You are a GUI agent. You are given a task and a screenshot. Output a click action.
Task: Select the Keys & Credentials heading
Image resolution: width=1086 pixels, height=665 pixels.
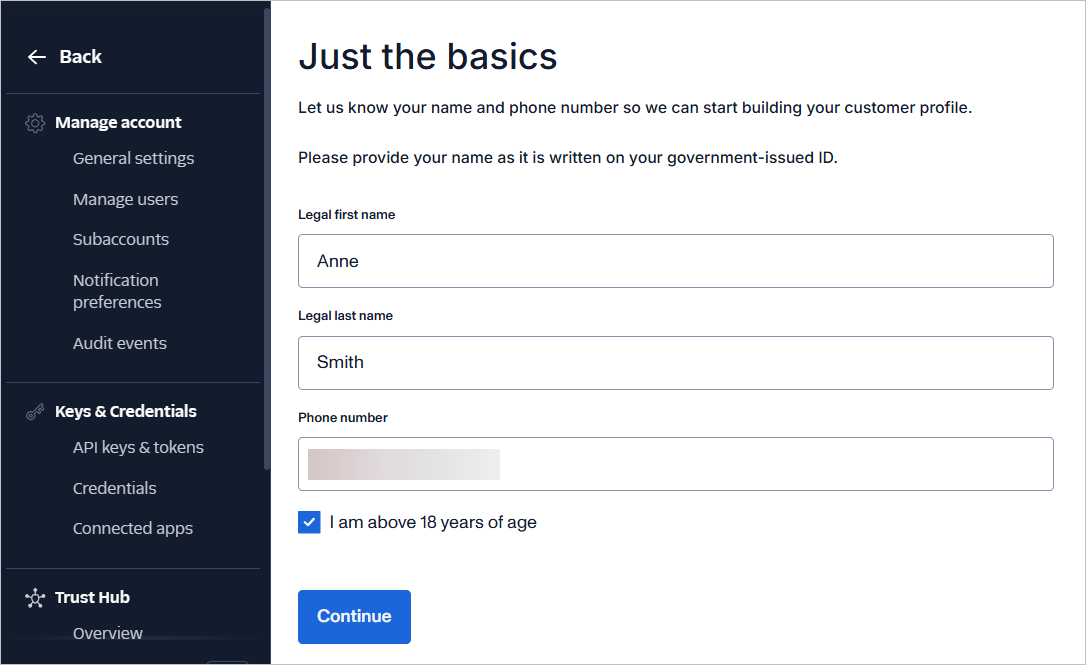[126, 411]
